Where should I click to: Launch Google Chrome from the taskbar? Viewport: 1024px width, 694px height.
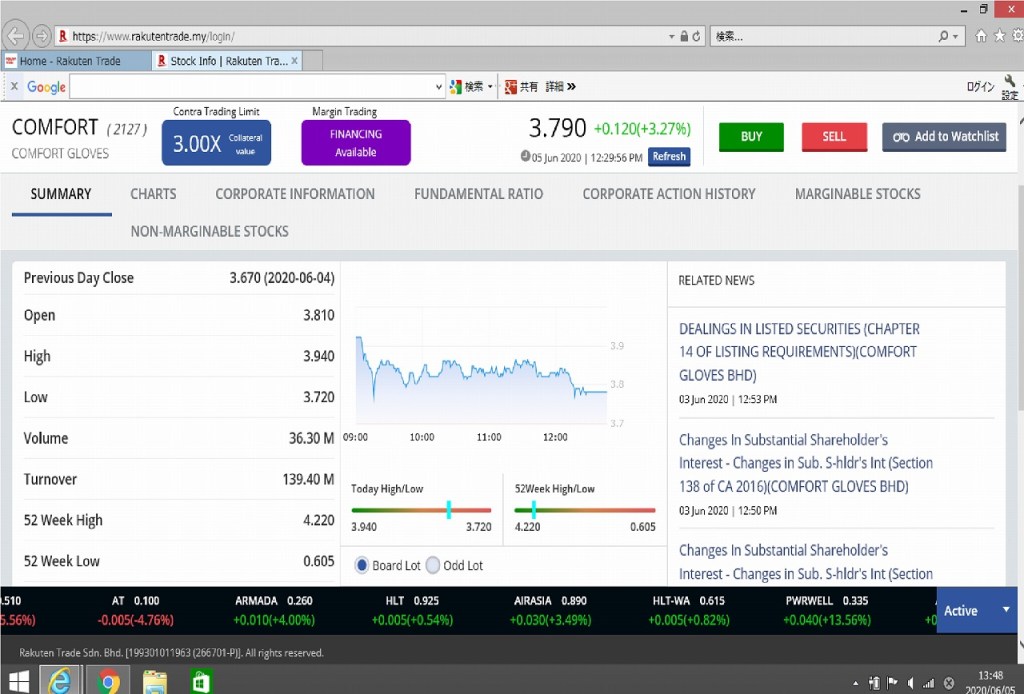click(109, 681)
